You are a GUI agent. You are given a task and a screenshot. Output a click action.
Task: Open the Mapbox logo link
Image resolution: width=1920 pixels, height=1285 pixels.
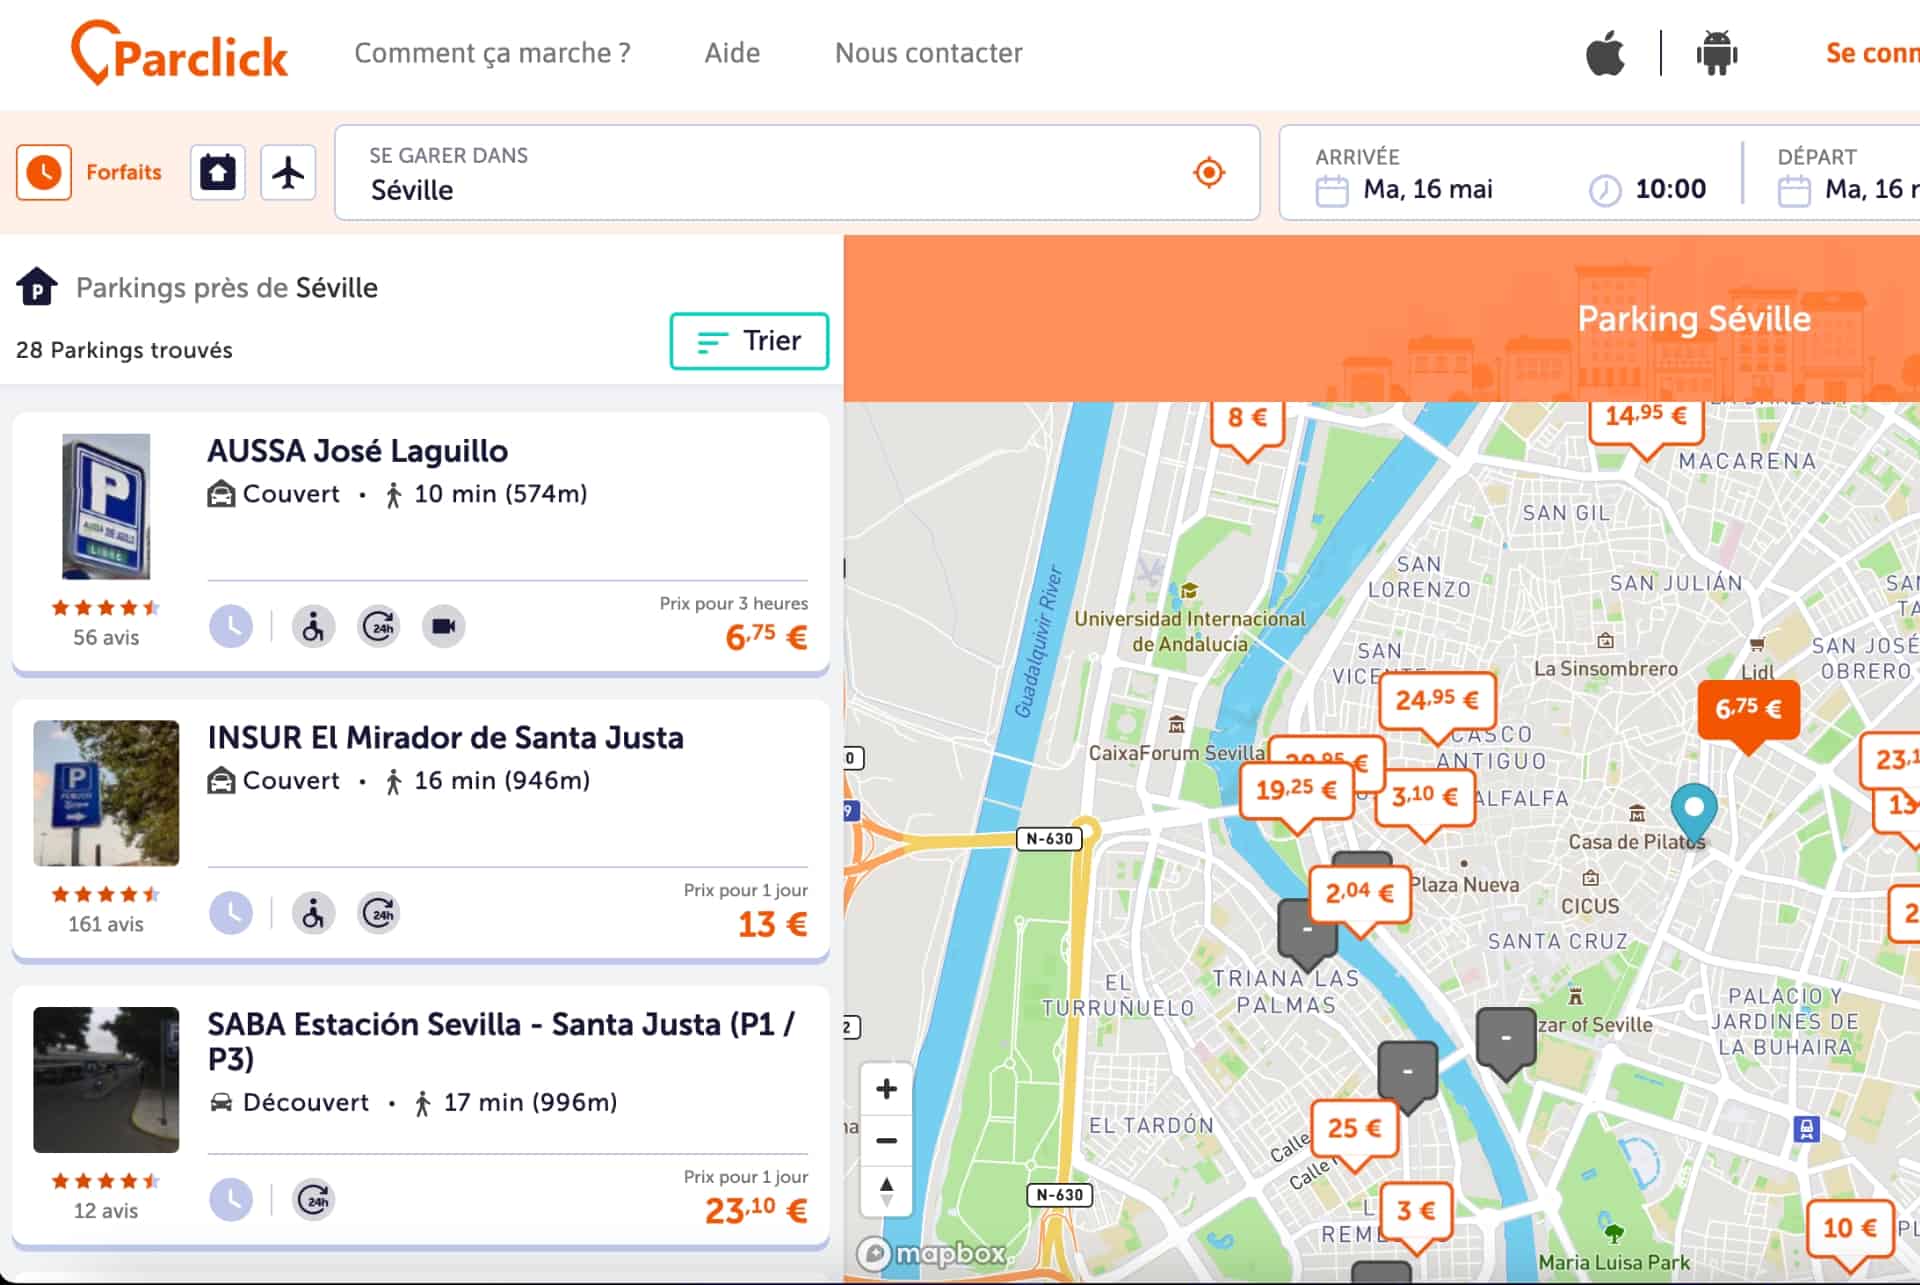tap(934, 1253)
